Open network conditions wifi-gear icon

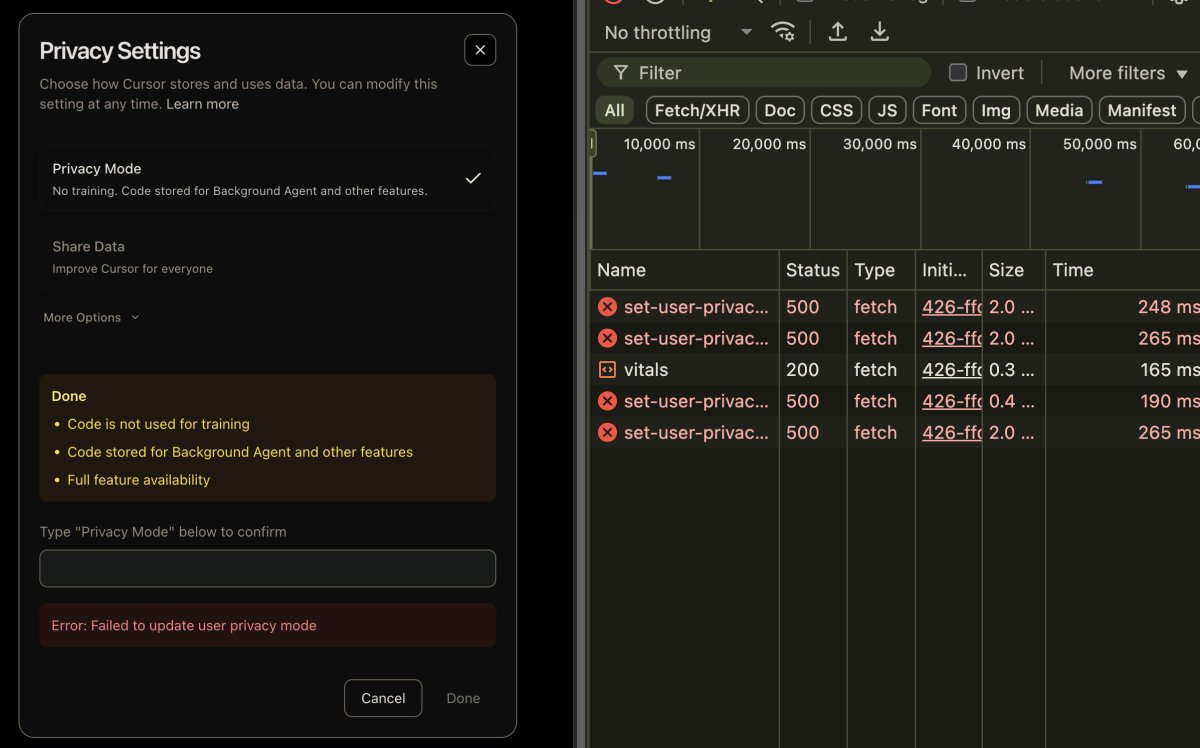point(783,32)
